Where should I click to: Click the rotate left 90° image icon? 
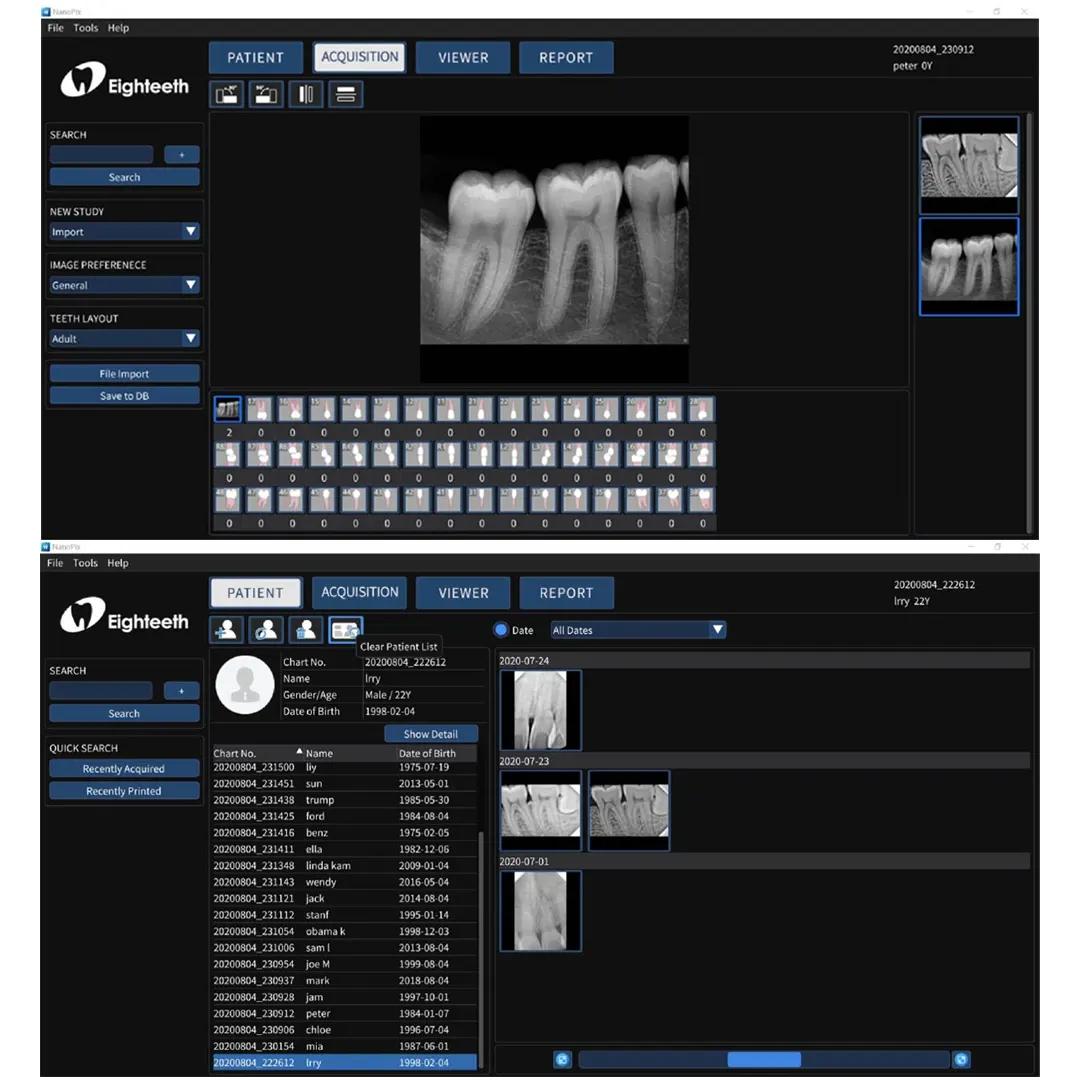tap(226, 95)
